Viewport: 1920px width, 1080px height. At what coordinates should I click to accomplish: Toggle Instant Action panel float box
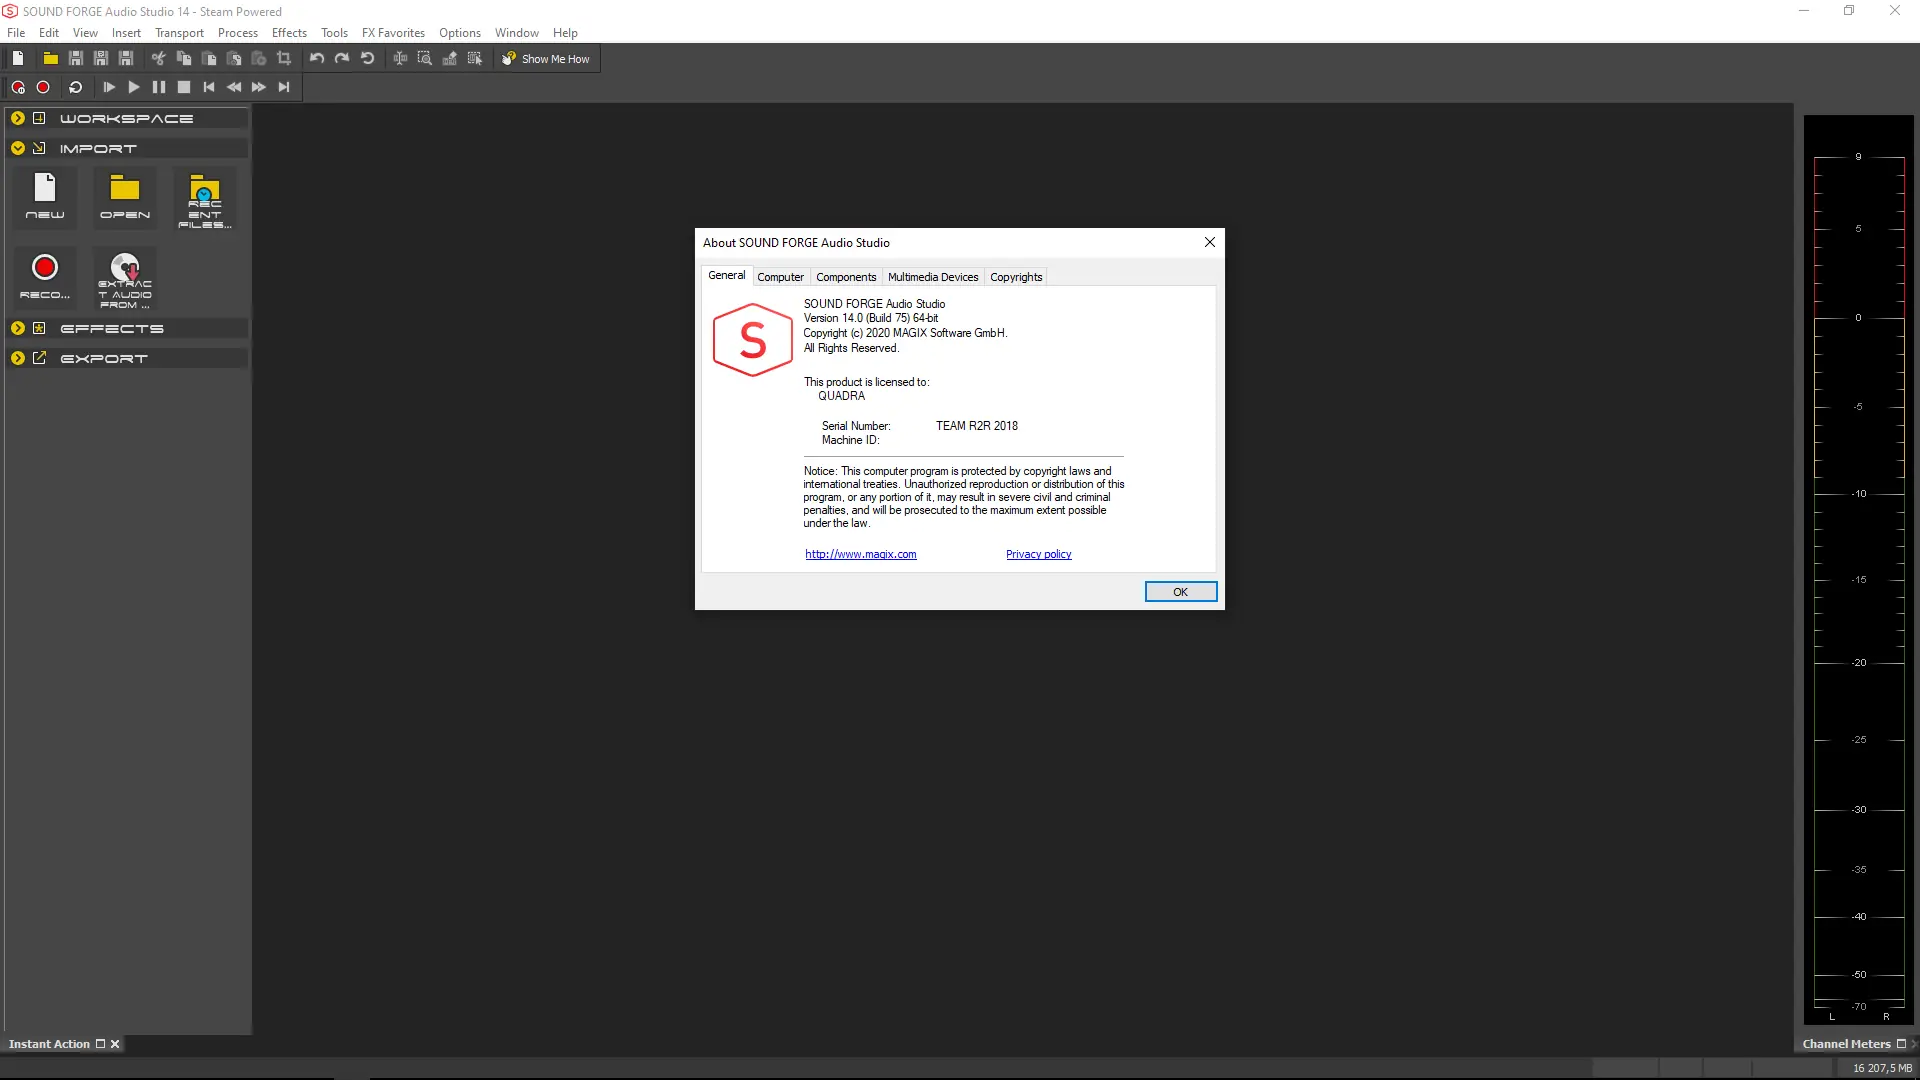[100, 1044]
